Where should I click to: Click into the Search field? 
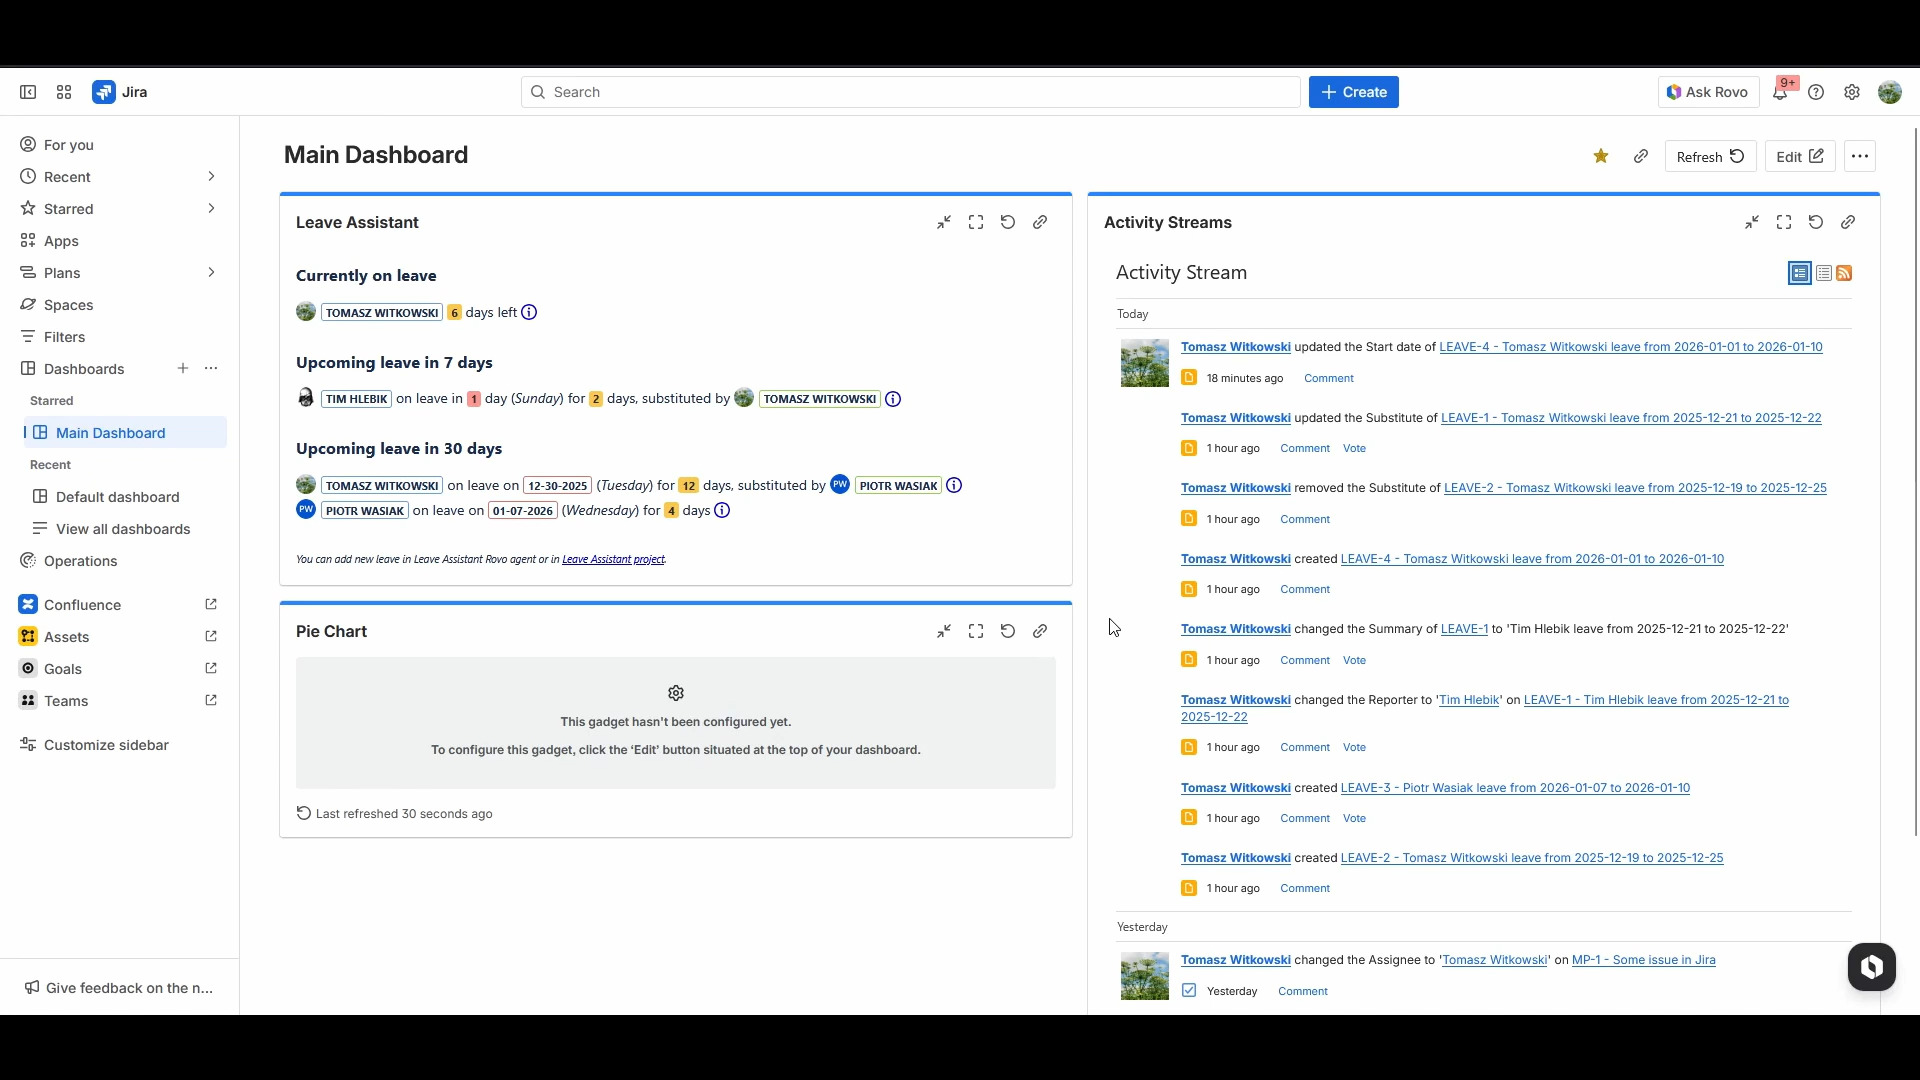point(910,92)
